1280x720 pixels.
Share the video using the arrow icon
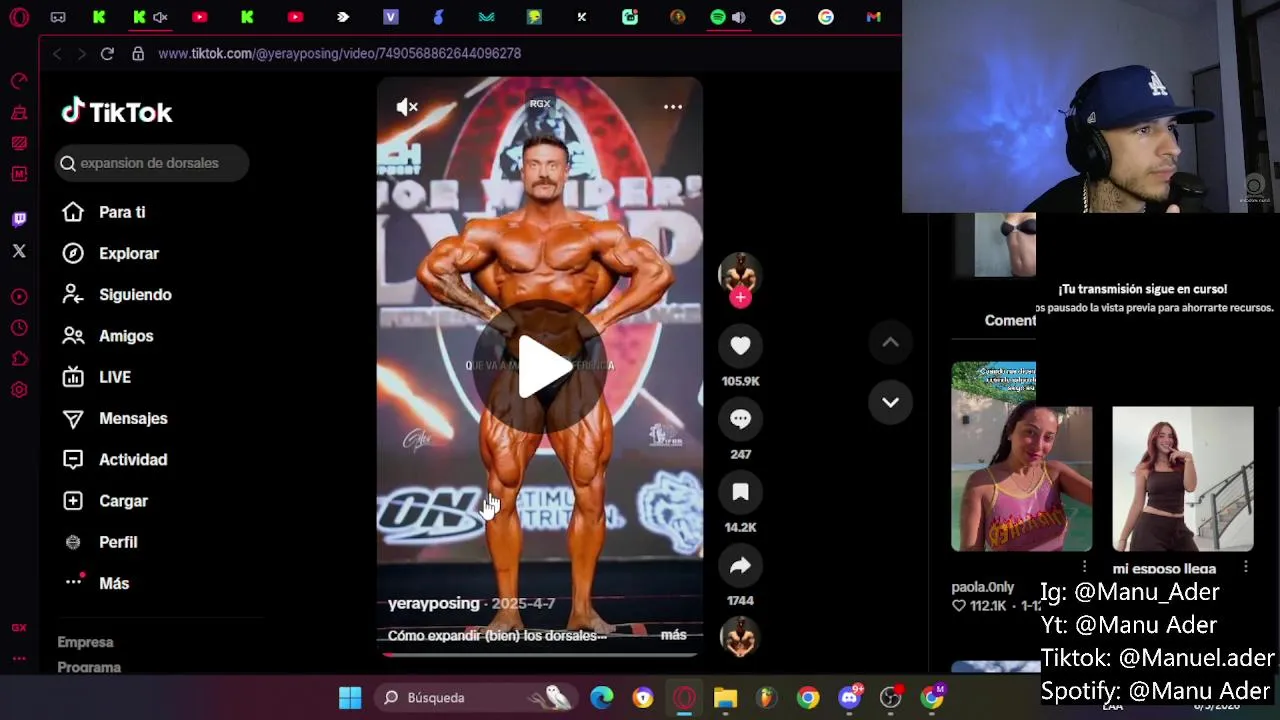click(740, 566)
